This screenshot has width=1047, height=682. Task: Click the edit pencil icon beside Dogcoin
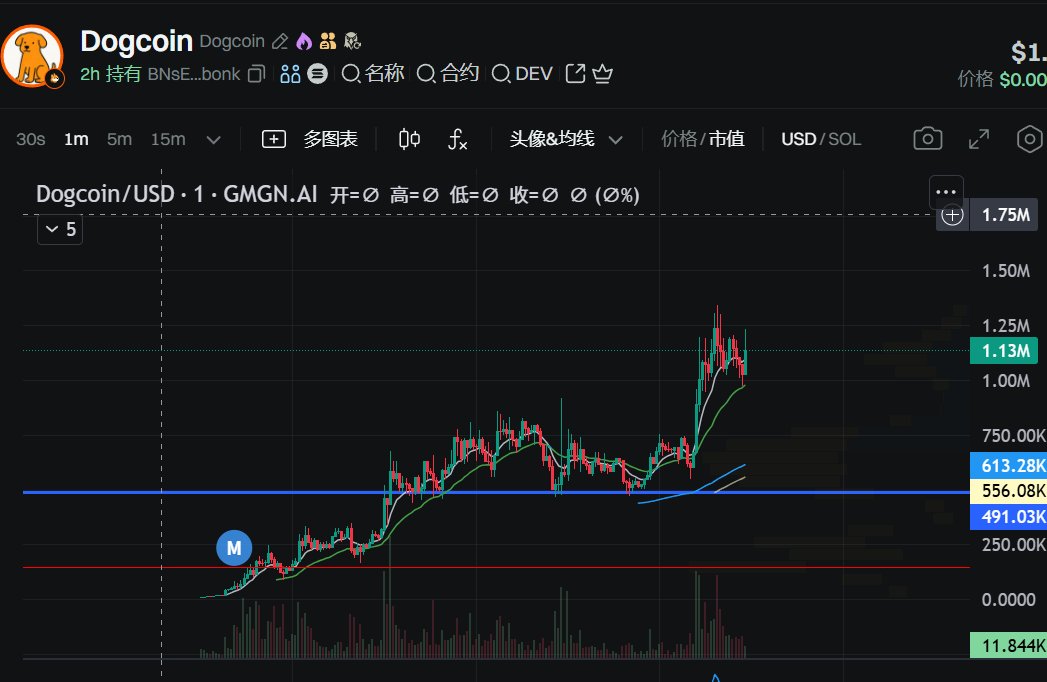280,41
